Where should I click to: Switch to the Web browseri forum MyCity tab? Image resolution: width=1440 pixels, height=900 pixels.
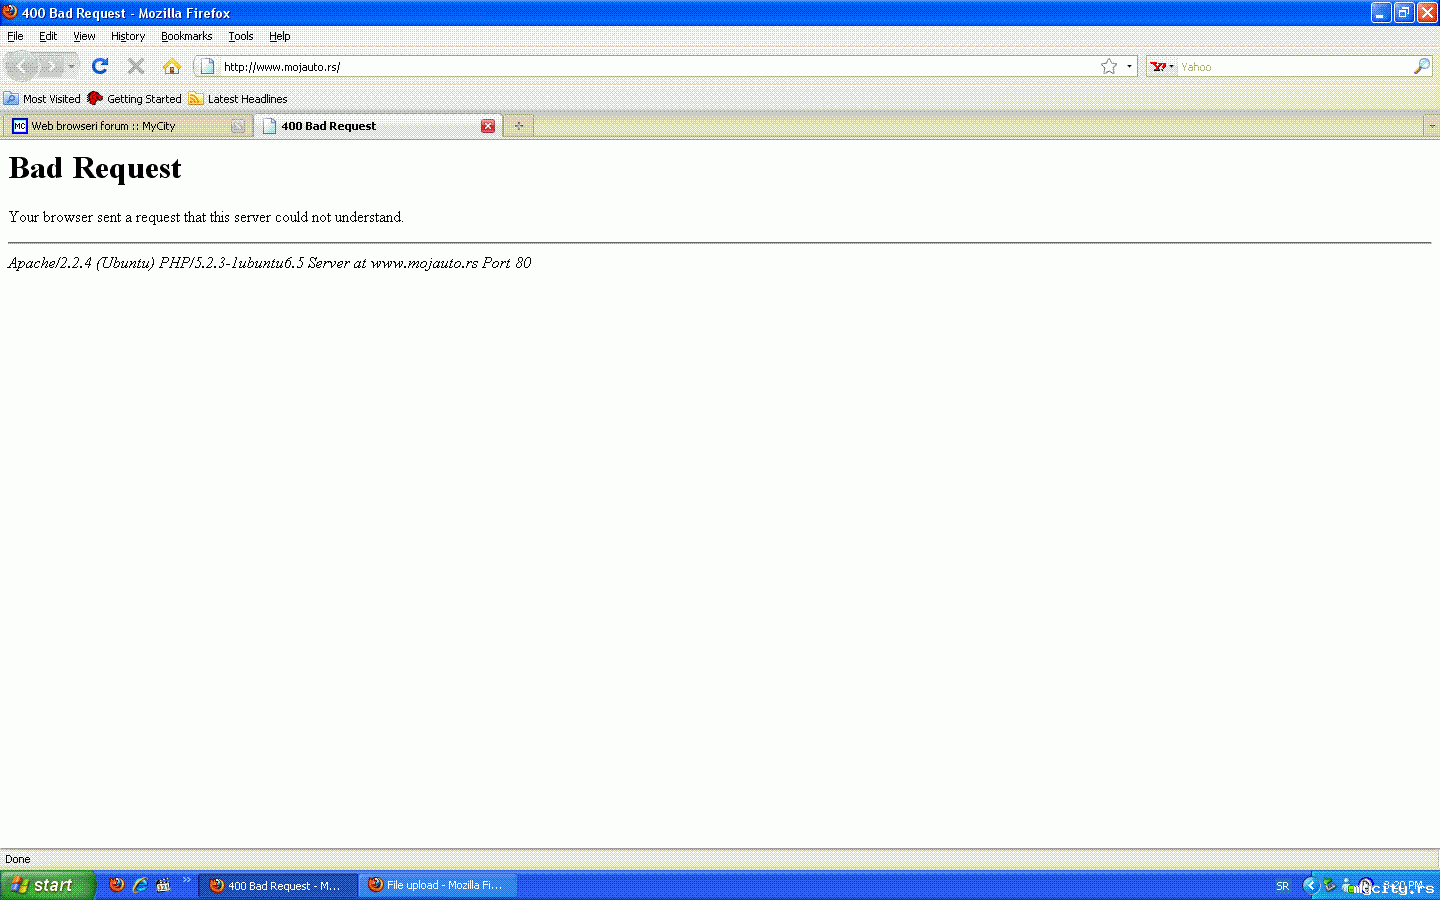click(127, 126)
